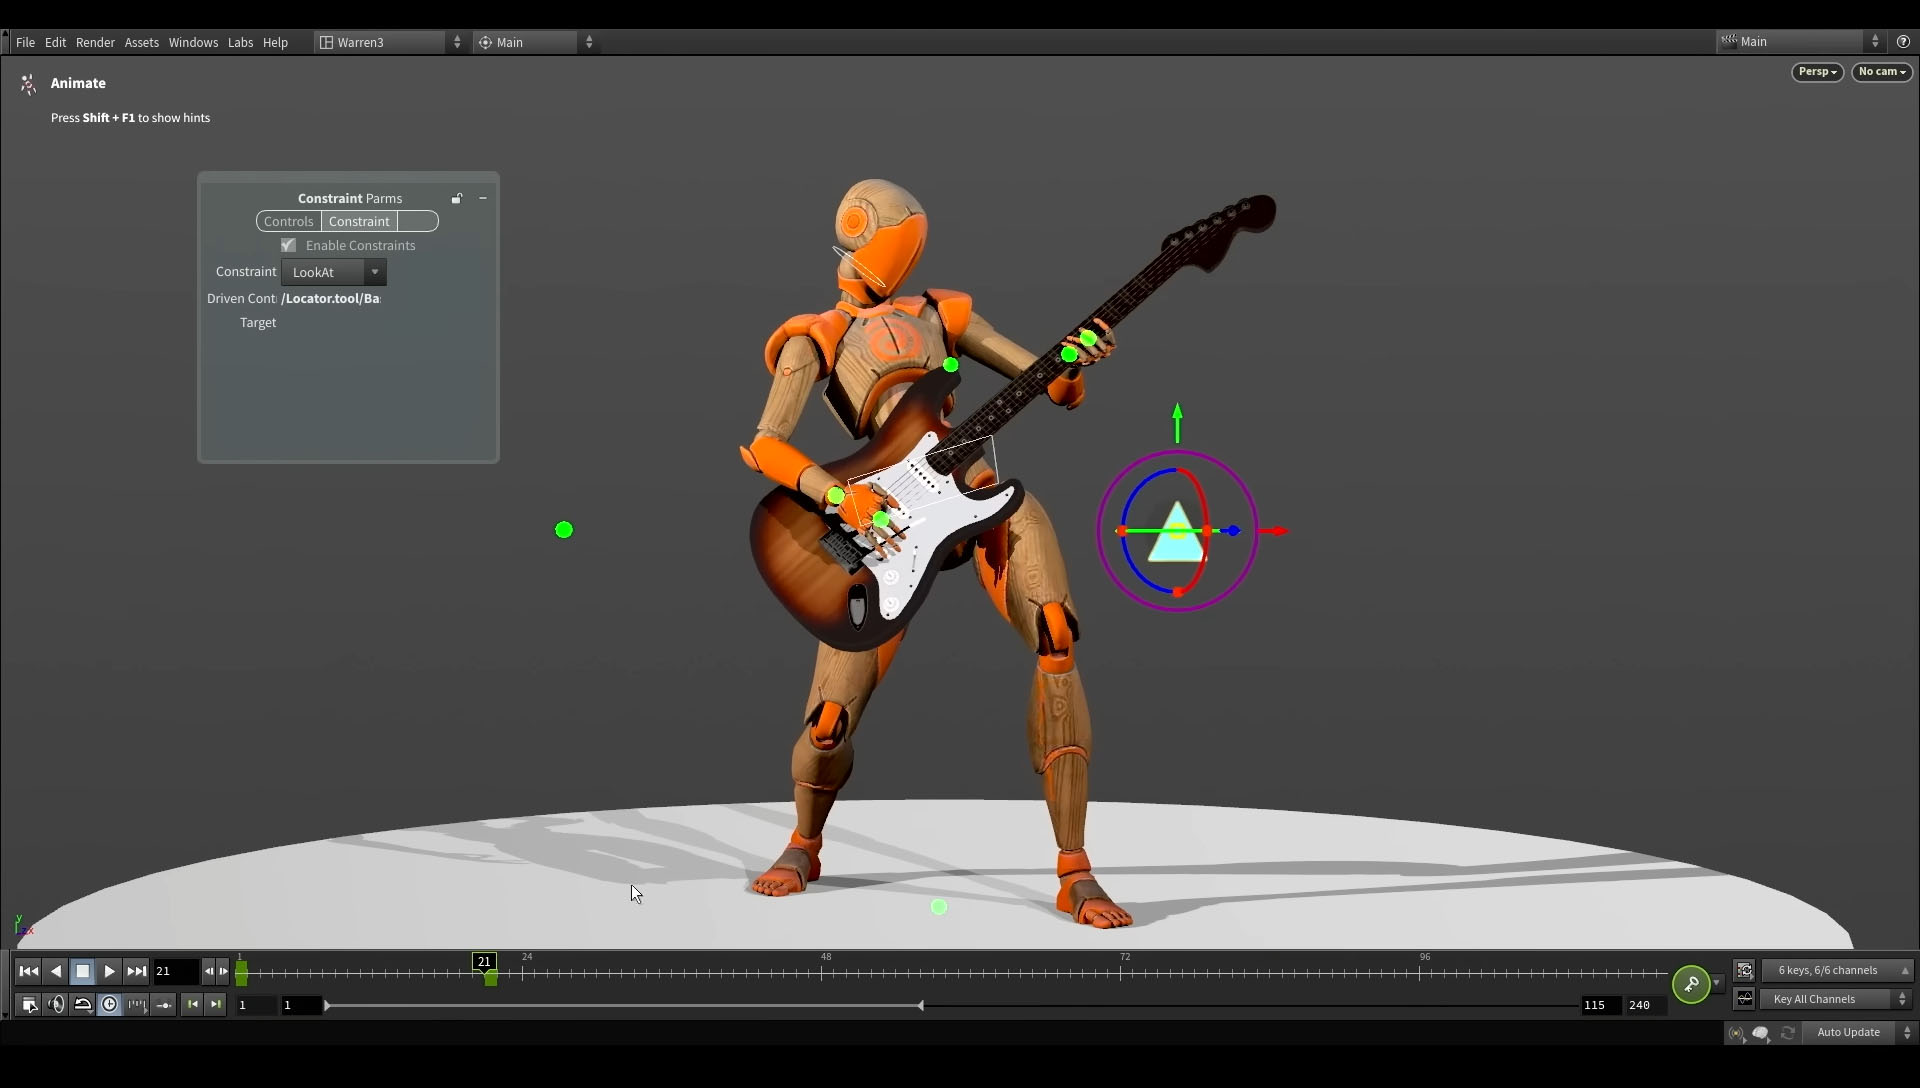Play animation in reverse
The image size is (1920, 1088).
click(56, 971)
